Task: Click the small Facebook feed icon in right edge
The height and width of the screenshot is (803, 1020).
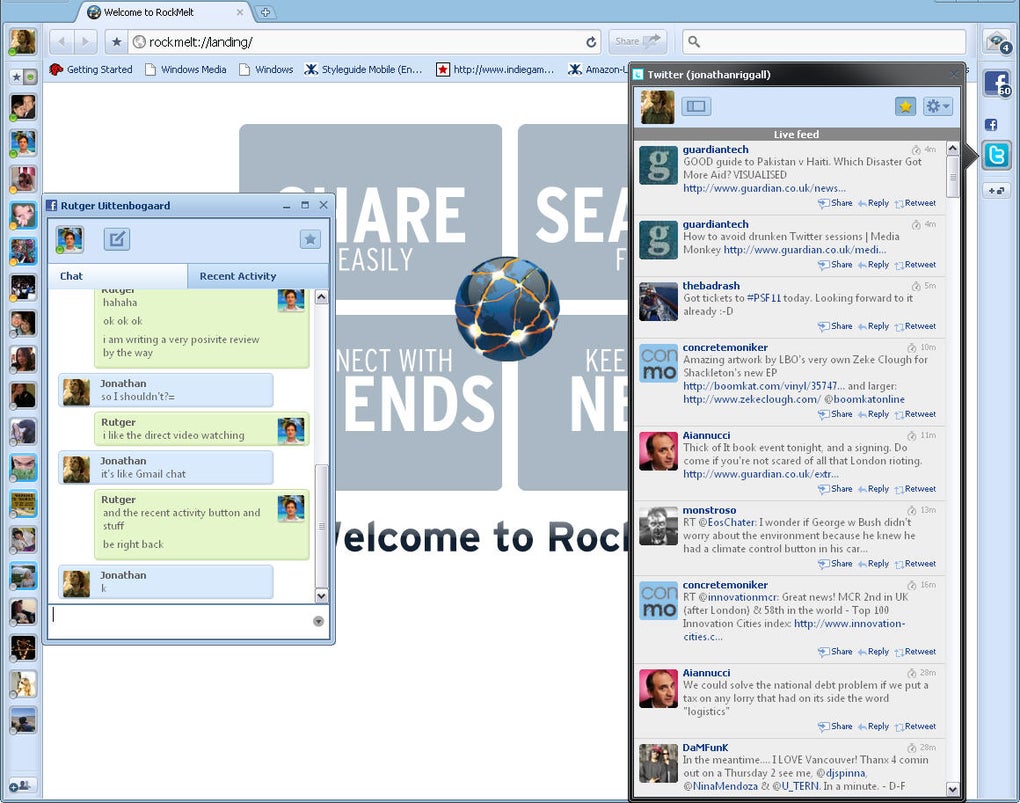Action: pyautogui.click(x=991, y=124)
